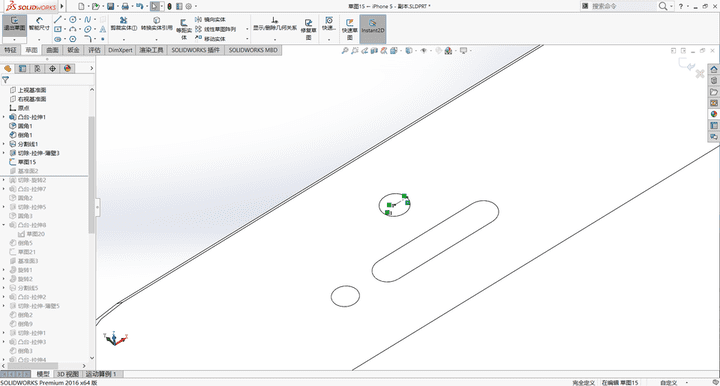The width and height of the screenshot is (720, 386).
Task: Switch to the 特征 features tab
Action: pos(10,50)
